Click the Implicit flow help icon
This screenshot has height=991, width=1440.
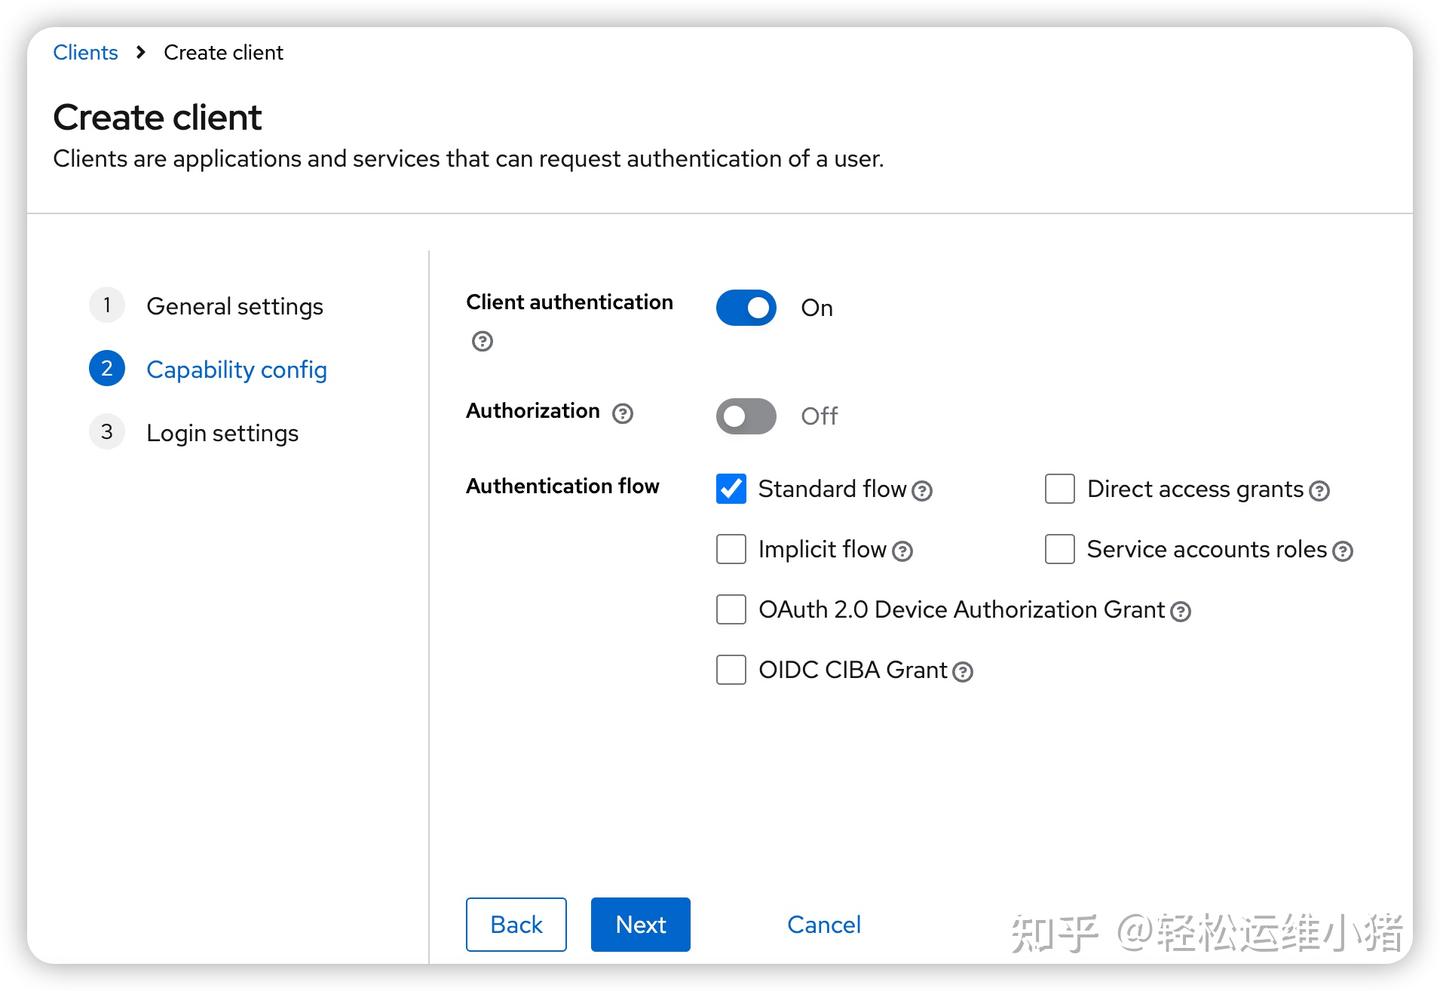click(903, 551)
